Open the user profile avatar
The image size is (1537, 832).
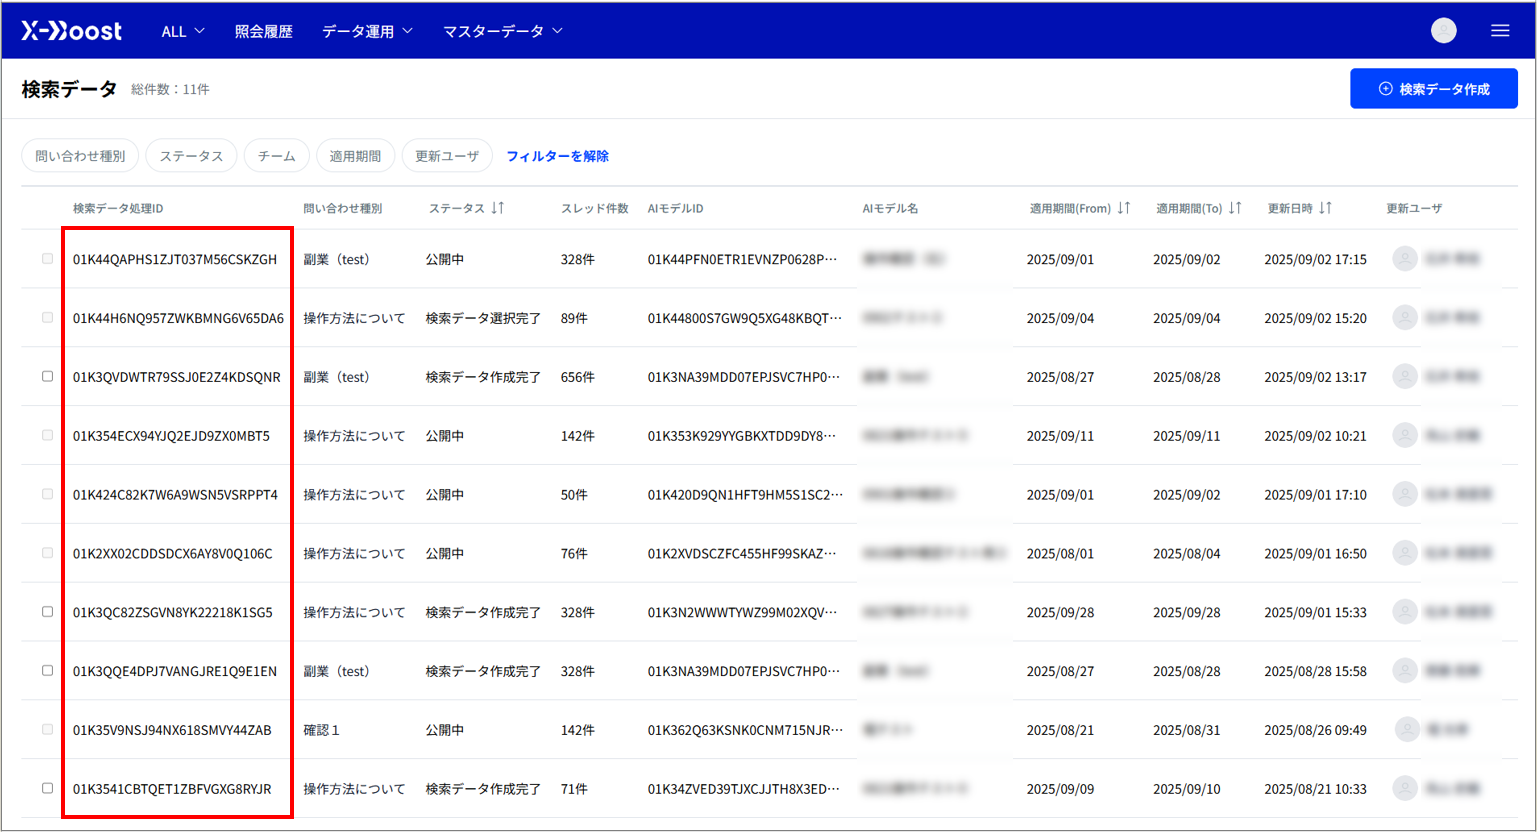(1444, 31)
